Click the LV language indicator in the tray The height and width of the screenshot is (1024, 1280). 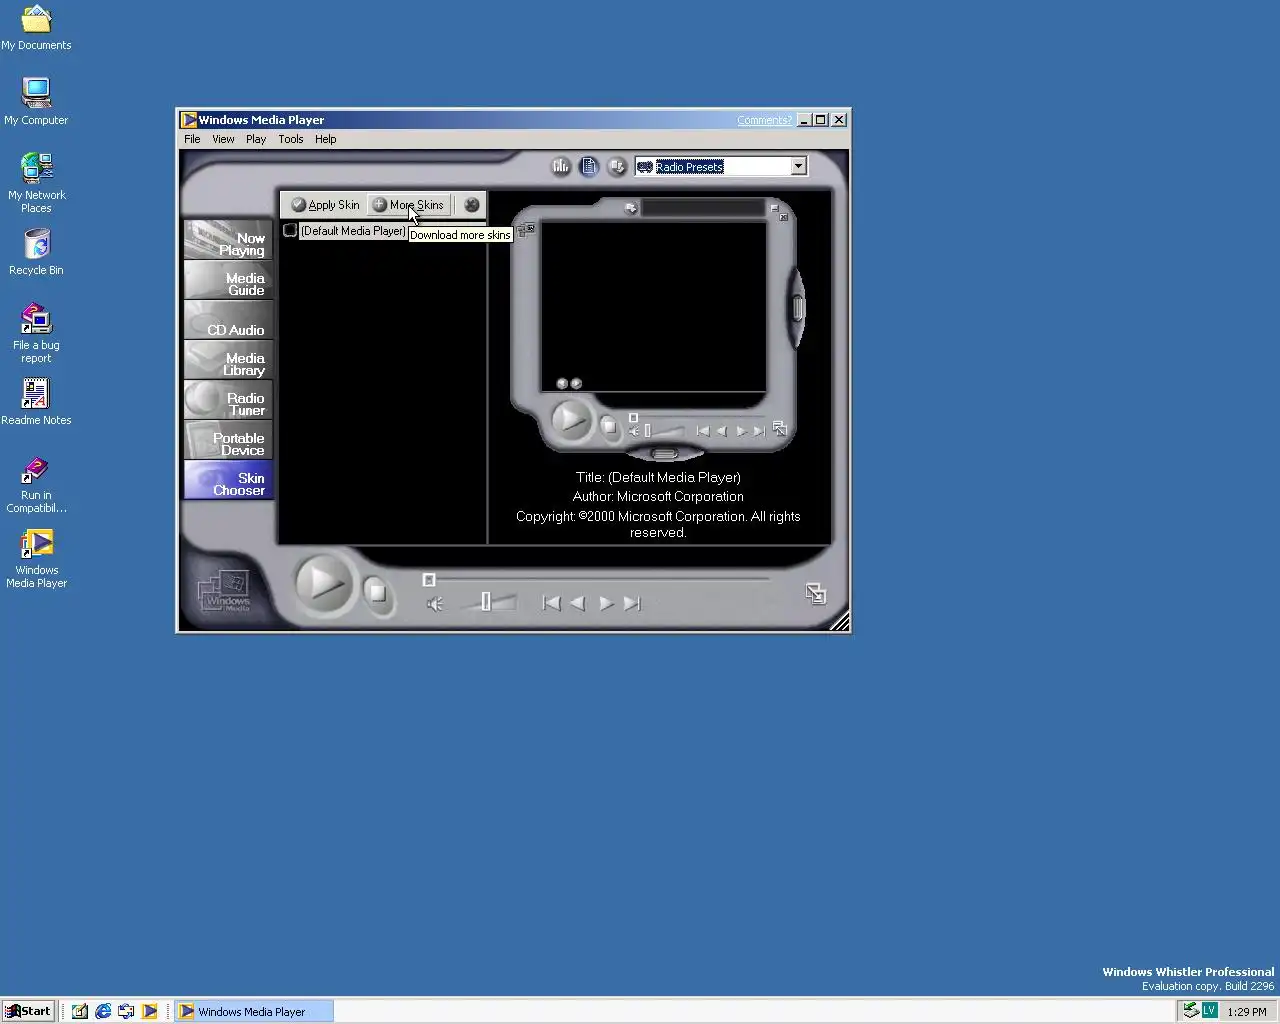coord(1209,1010)
